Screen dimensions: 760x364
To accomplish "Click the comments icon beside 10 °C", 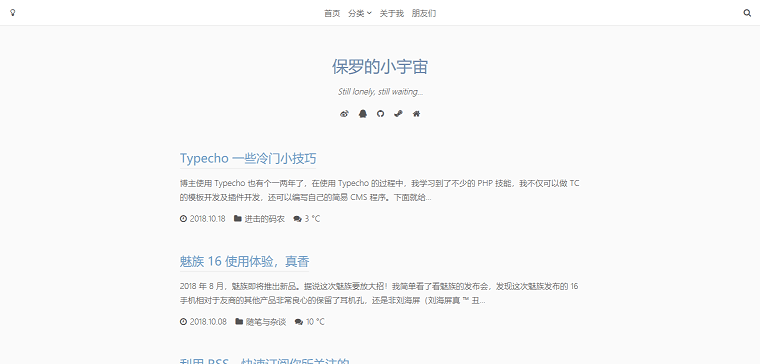I will click(x=299, y=322).
